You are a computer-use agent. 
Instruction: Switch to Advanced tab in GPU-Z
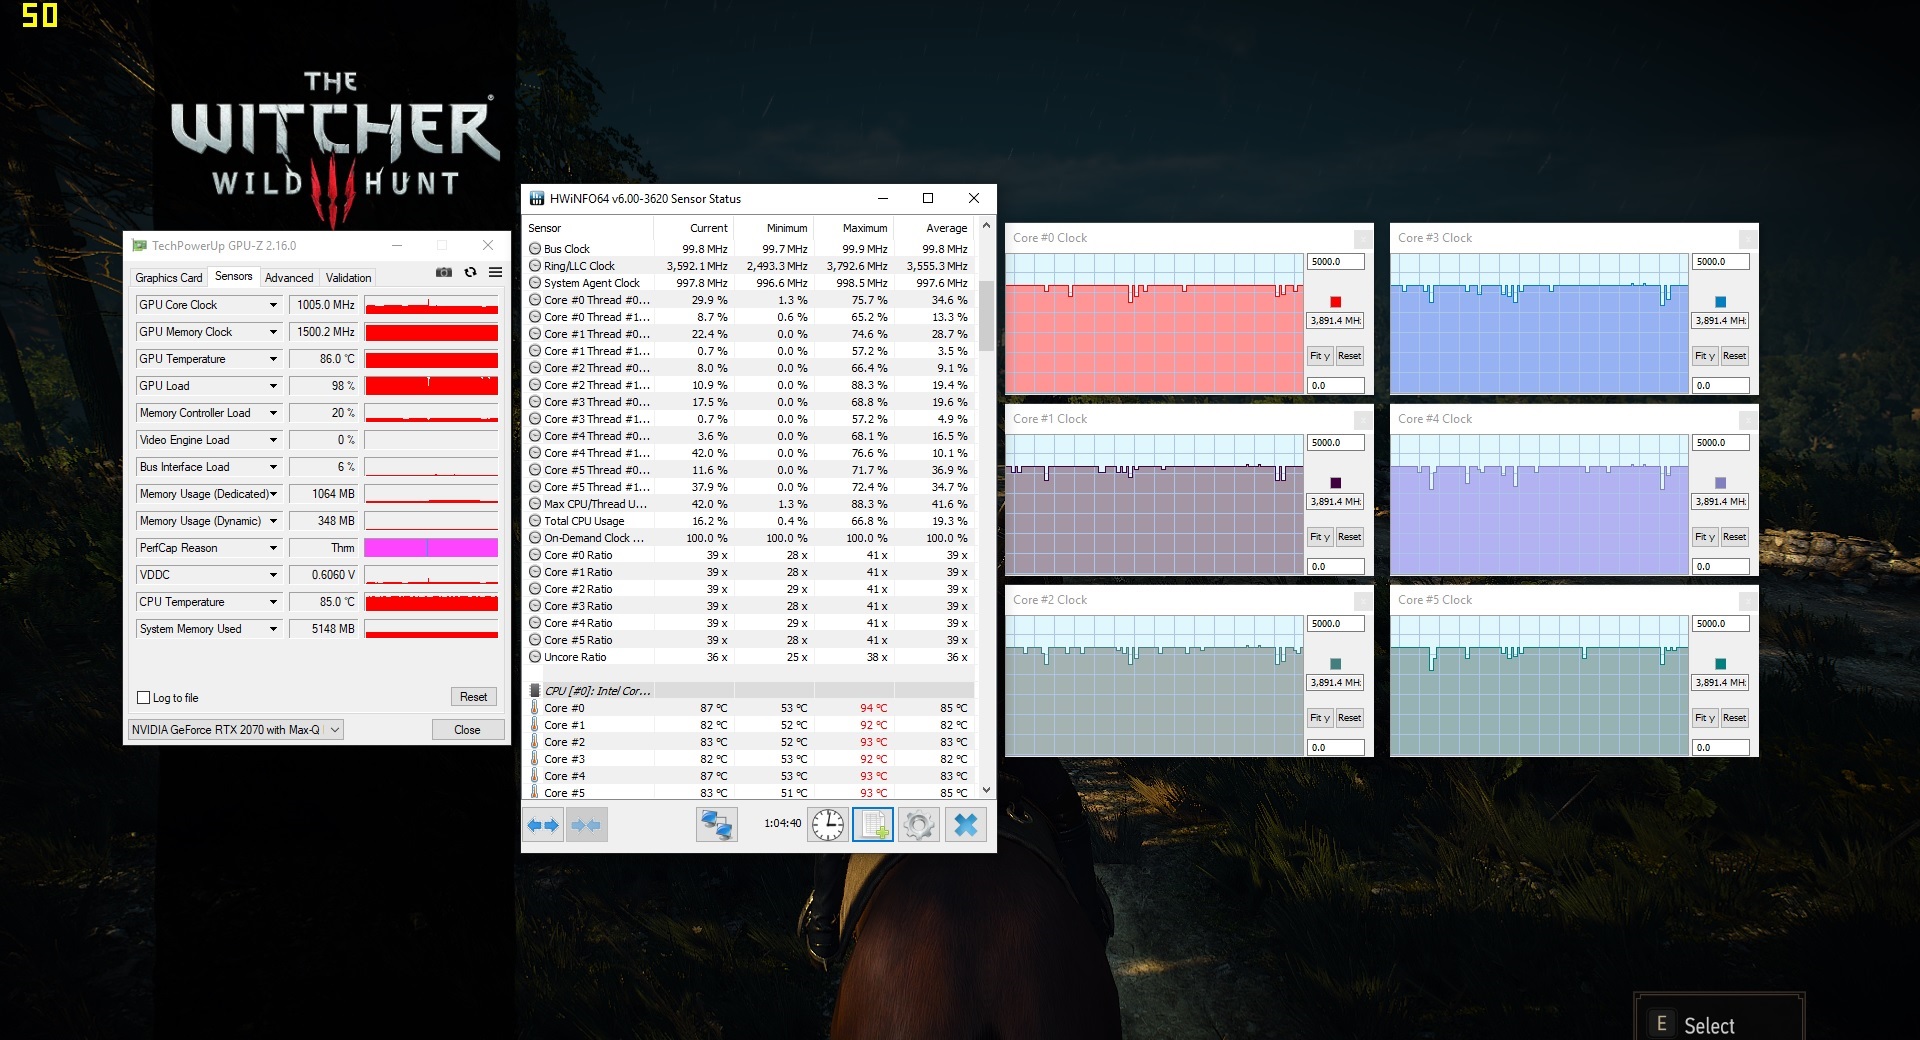point(289,278)
